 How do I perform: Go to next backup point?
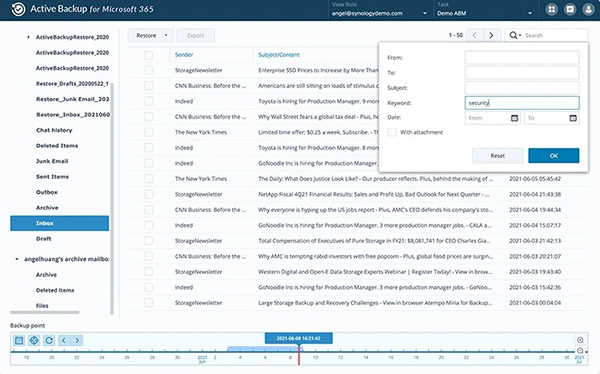pos(77,340)
